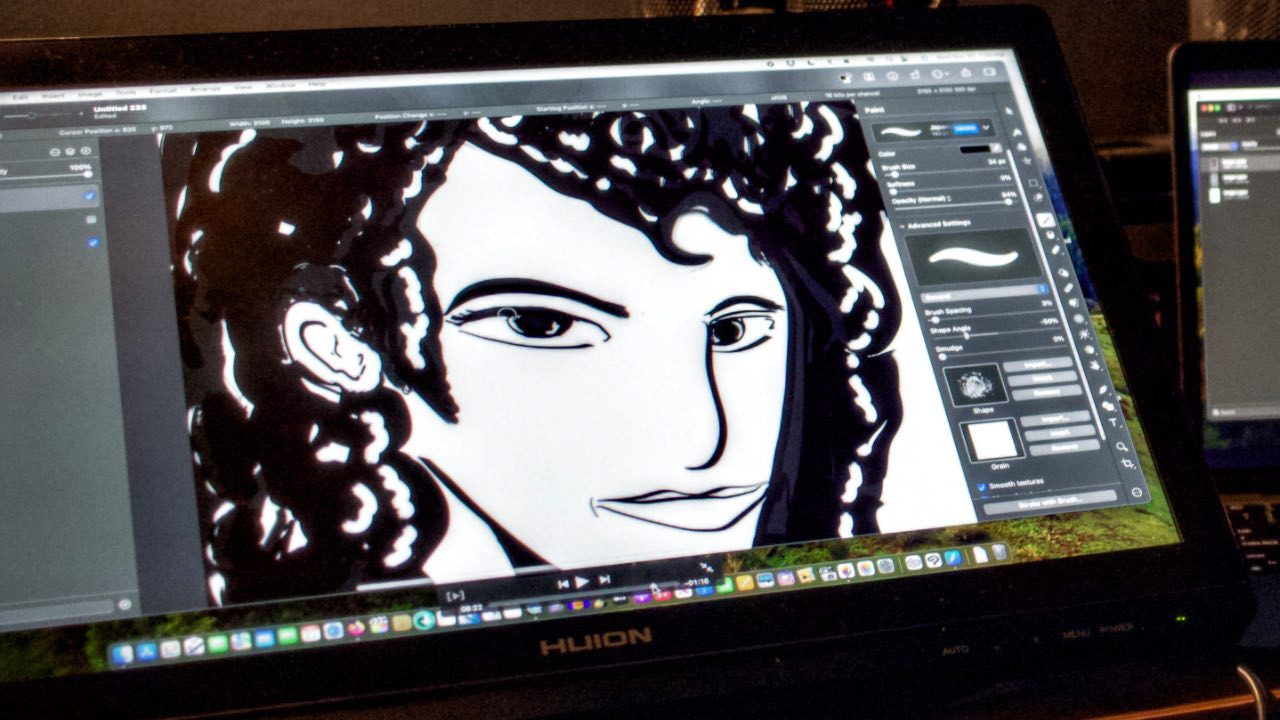Click the layers panel circular menu icon
Image resolution: width=1280 pixels, height=720 pixels.
point(53,151)
